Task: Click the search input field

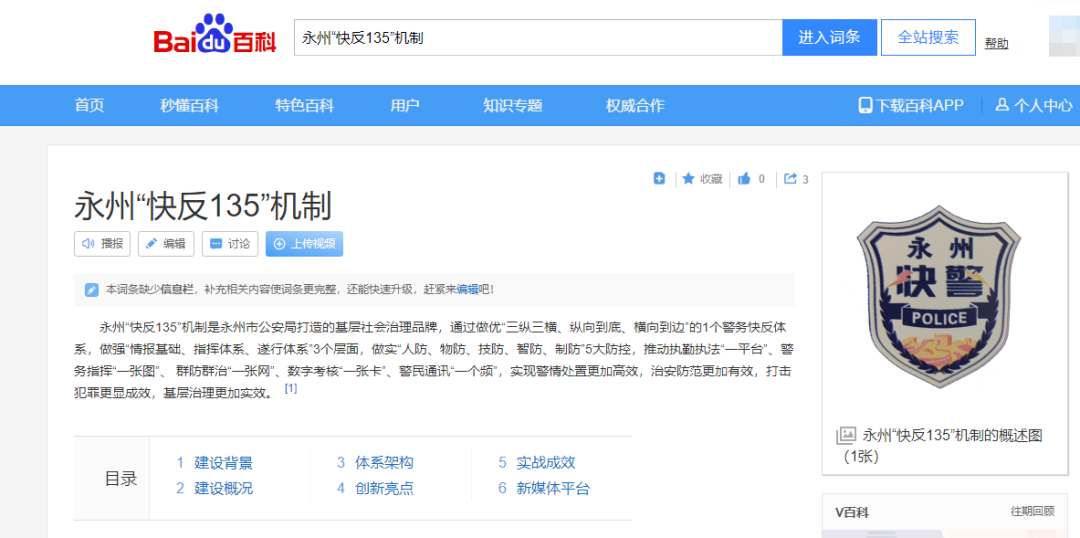Action: [537, 38]
